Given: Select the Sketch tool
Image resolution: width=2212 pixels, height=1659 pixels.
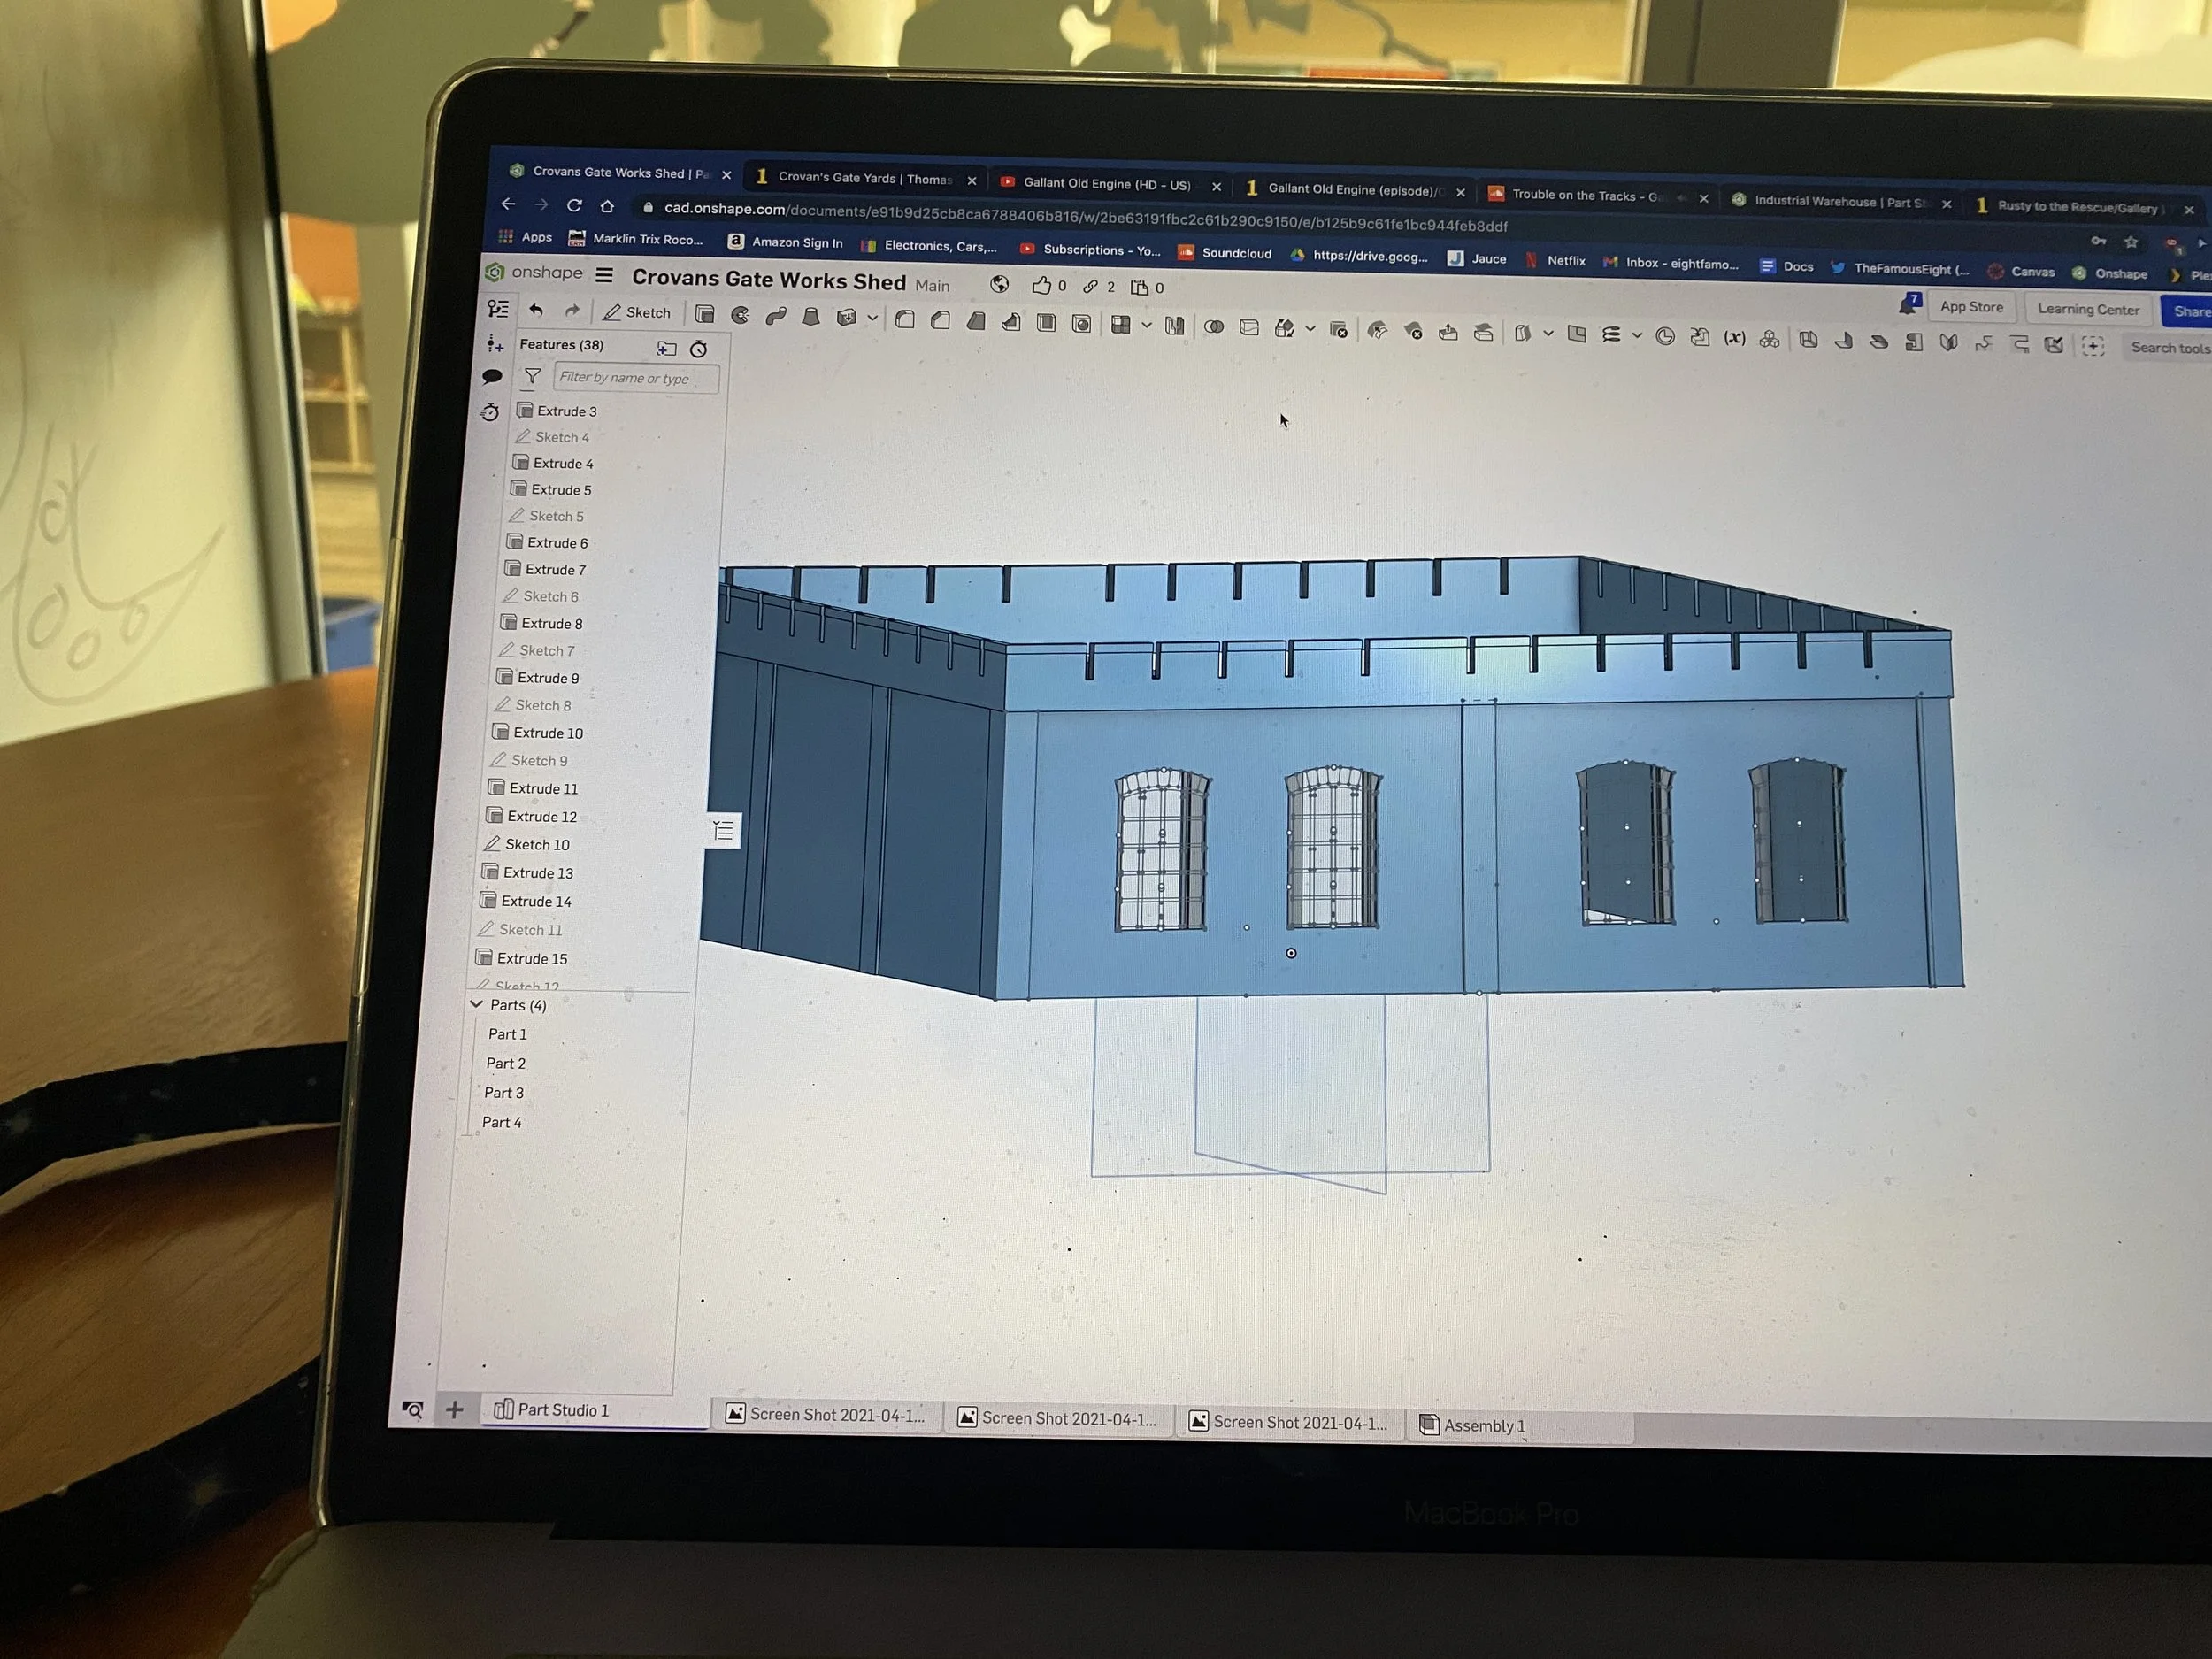Looking at the screenshot, I should pos(636,312).
